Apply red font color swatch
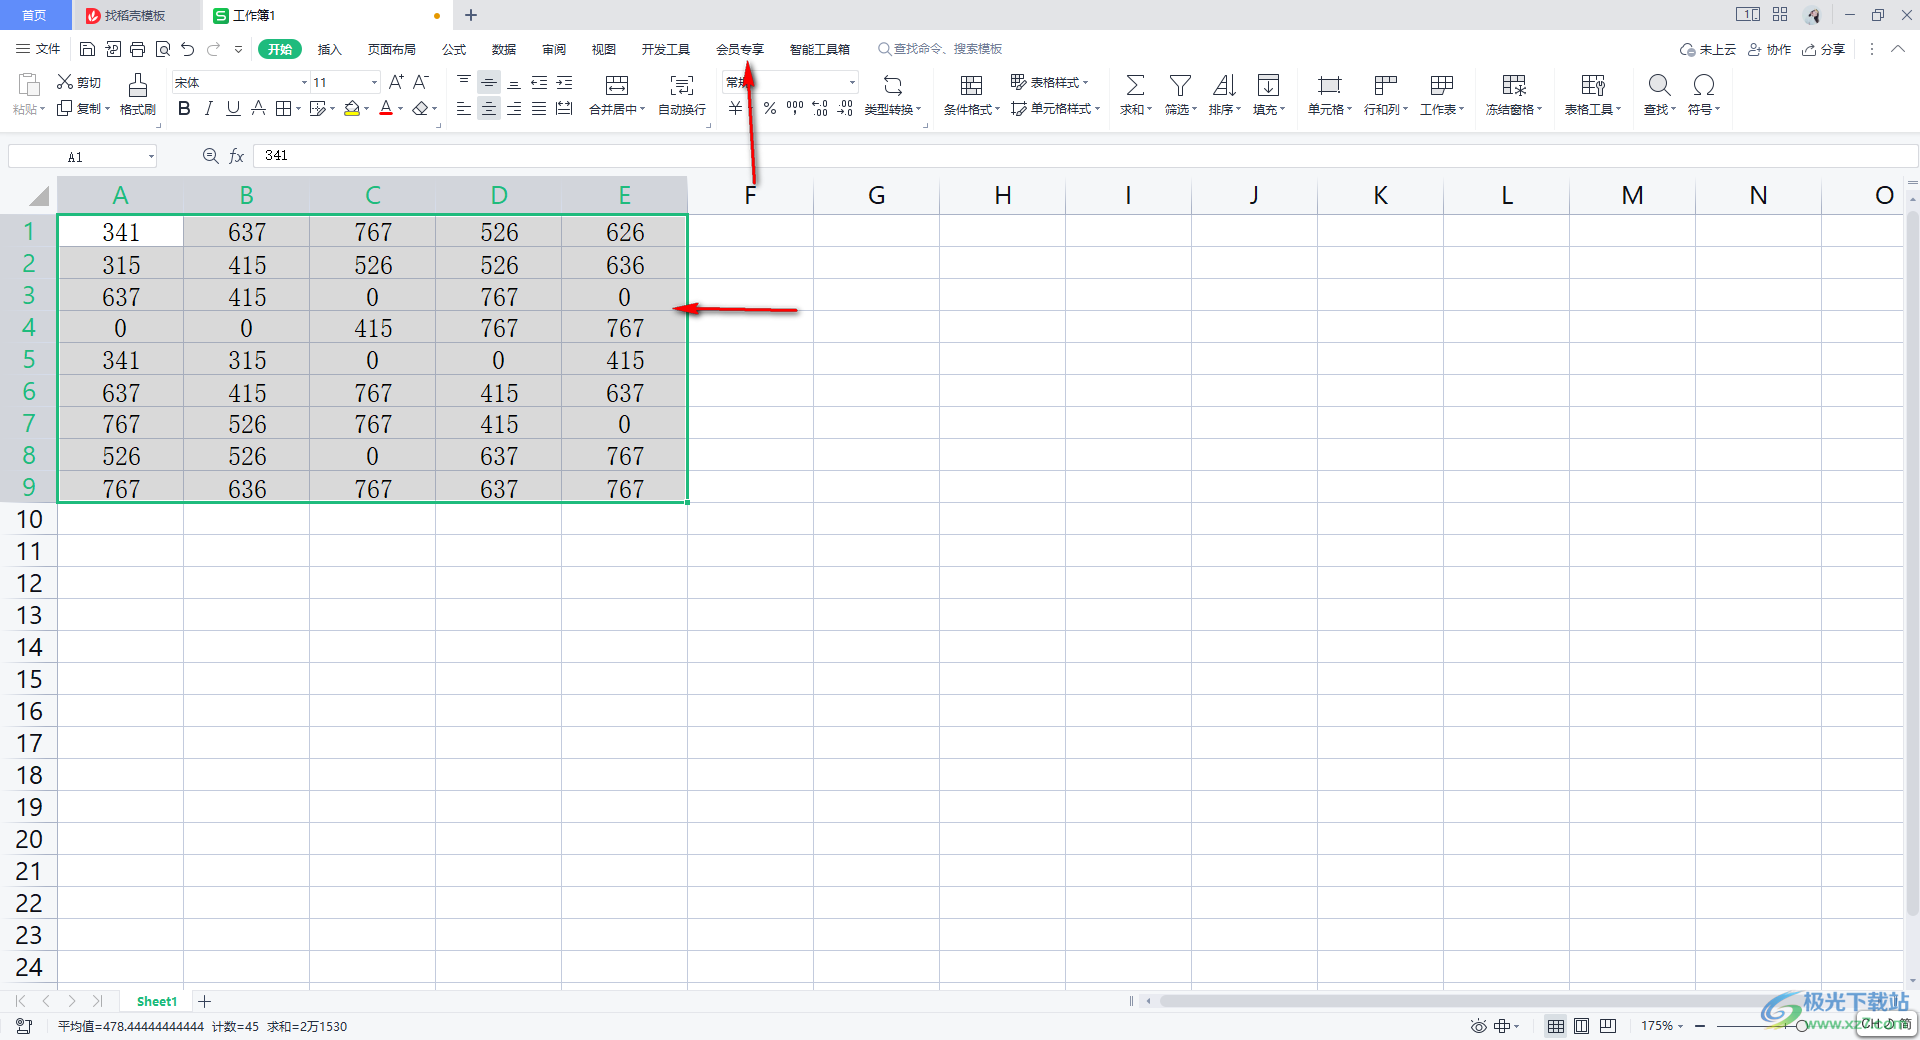The height and width of the screenshot is (1040, 1920). click(x=386, y=108)
